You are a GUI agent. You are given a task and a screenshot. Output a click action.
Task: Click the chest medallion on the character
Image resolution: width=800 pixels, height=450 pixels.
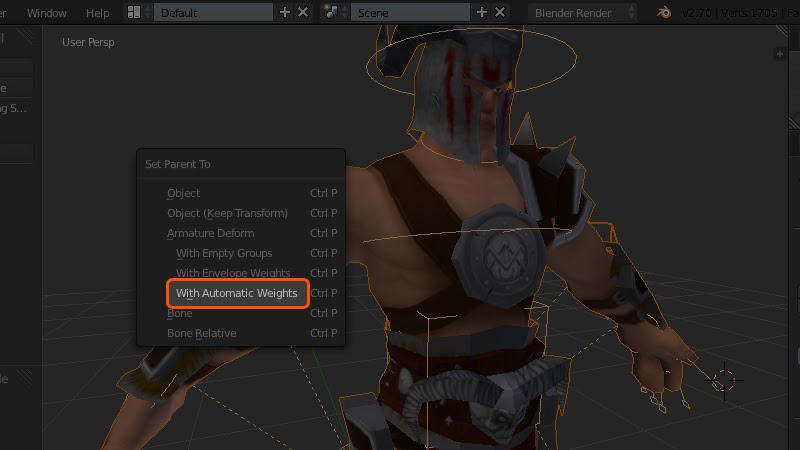[x=499, y=254]
